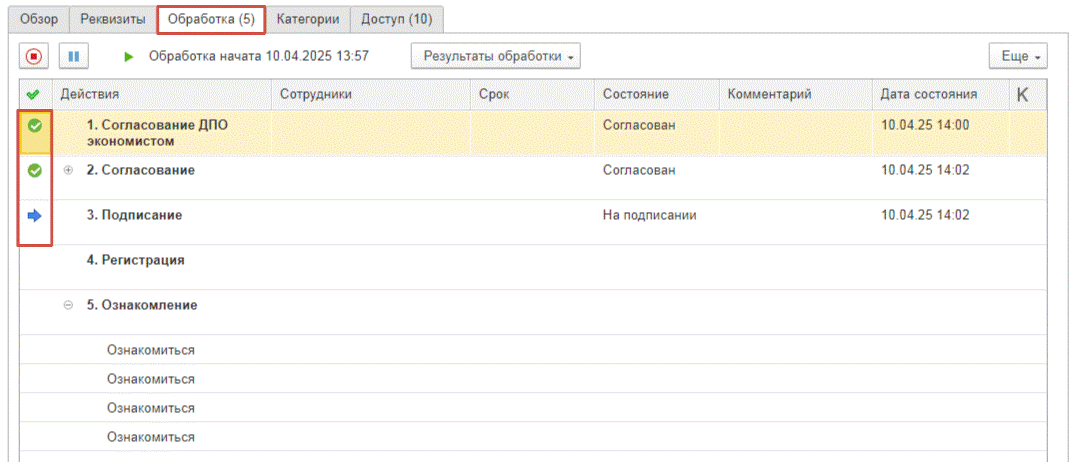Viewport: 1079px width, 462px height.
Task: Switch to the Обзор tab
Action: click(39, 19)
